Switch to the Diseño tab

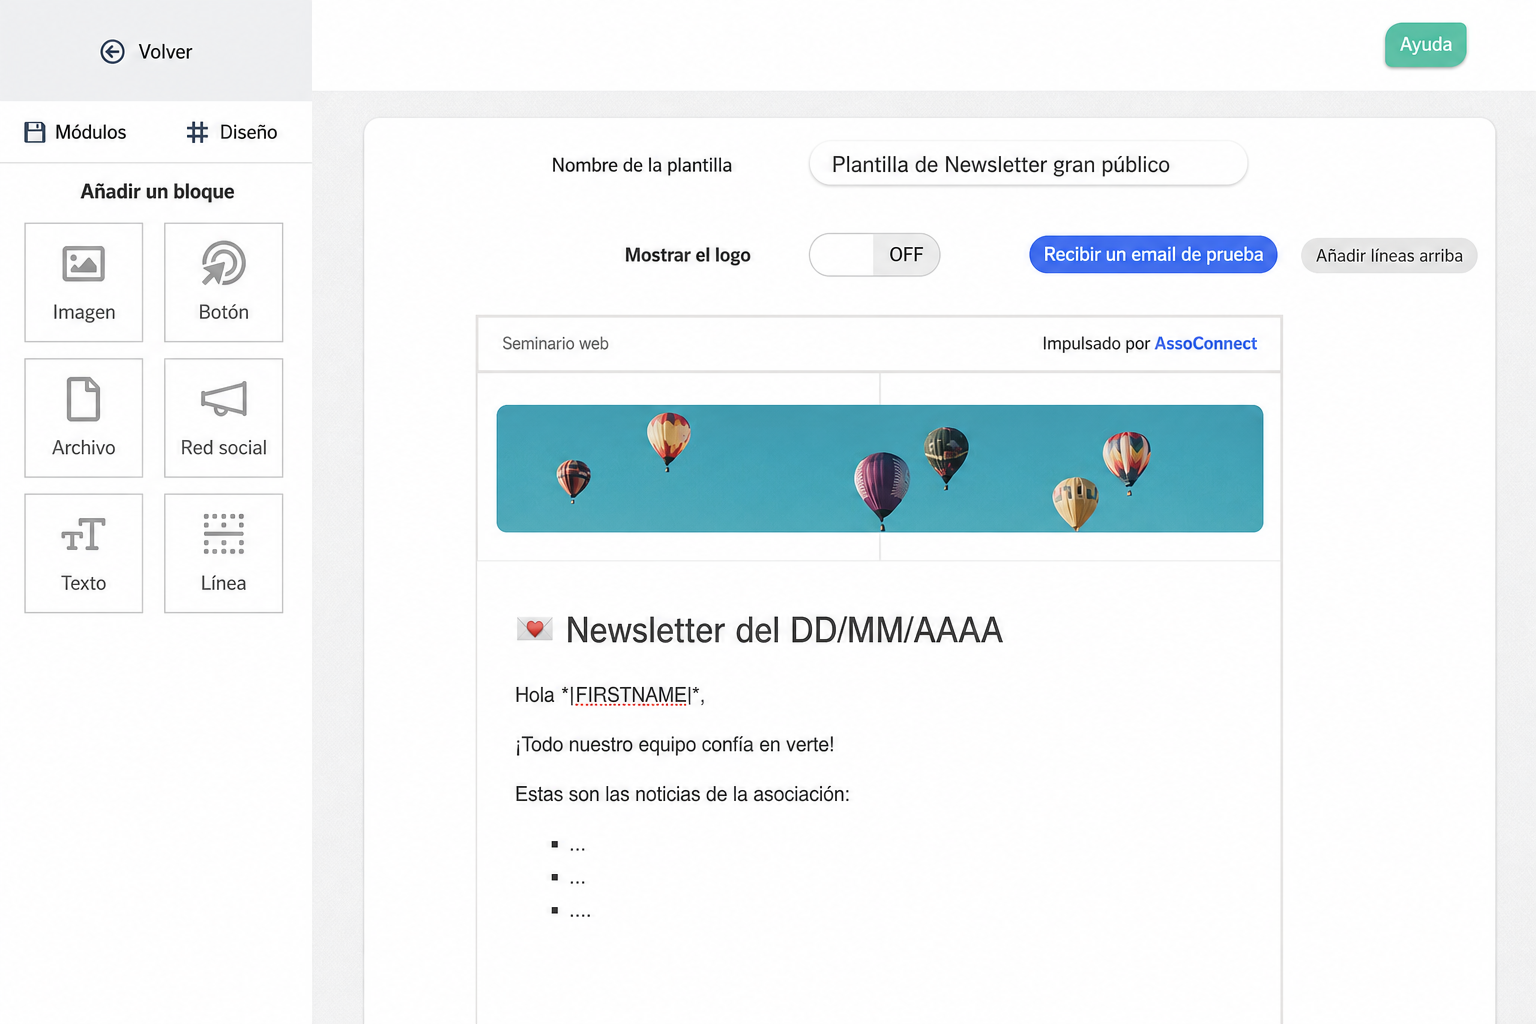[x=232, y=132]
